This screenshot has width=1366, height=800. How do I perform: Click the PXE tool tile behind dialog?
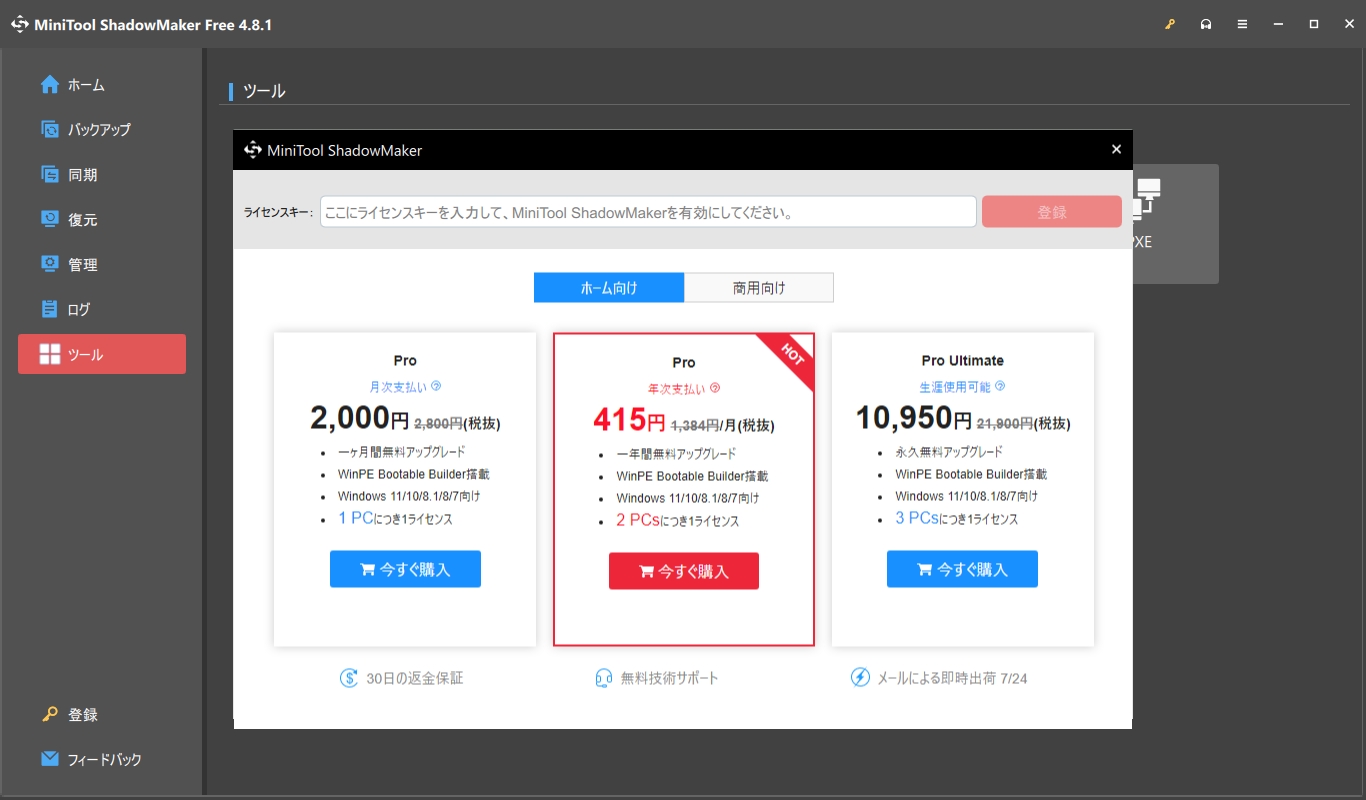[1176, 224]
